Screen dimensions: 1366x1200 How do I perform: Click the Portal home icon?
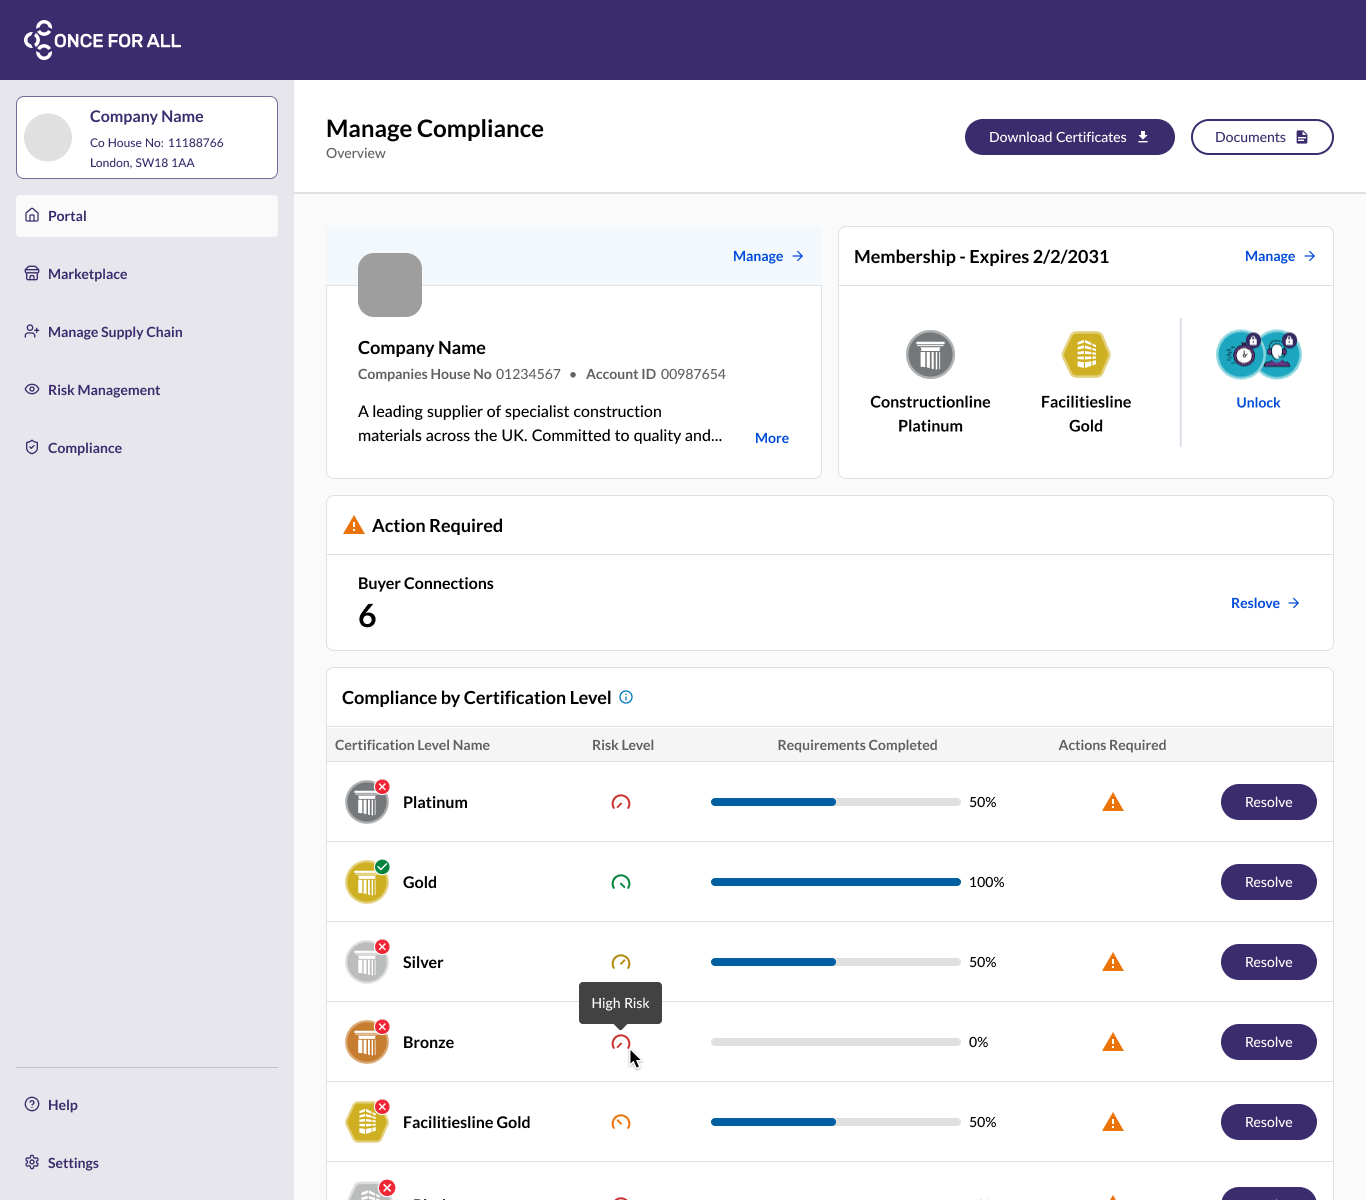[32, 215]
